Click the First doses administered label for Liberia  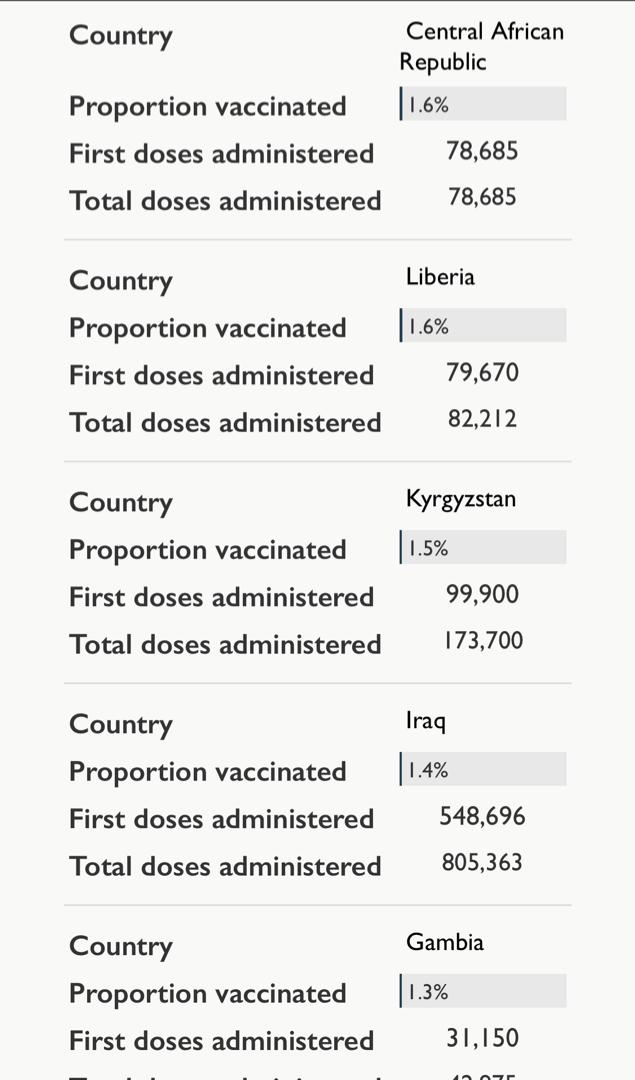coord(221,376)
